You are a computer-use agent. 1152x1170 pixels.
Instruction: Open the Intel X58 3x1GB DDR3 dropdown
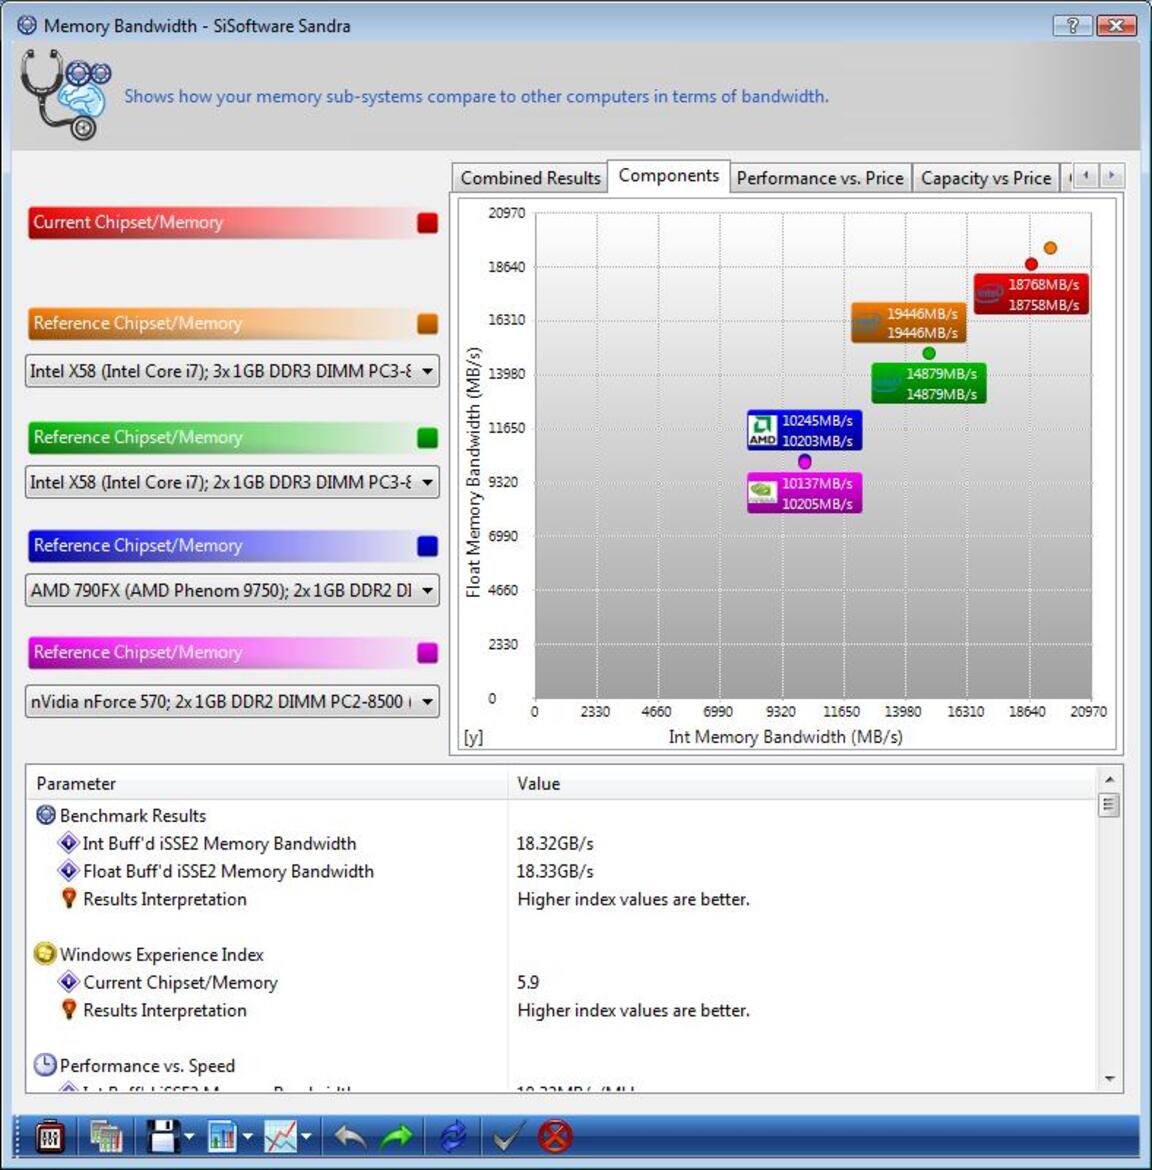coord(232,371)
